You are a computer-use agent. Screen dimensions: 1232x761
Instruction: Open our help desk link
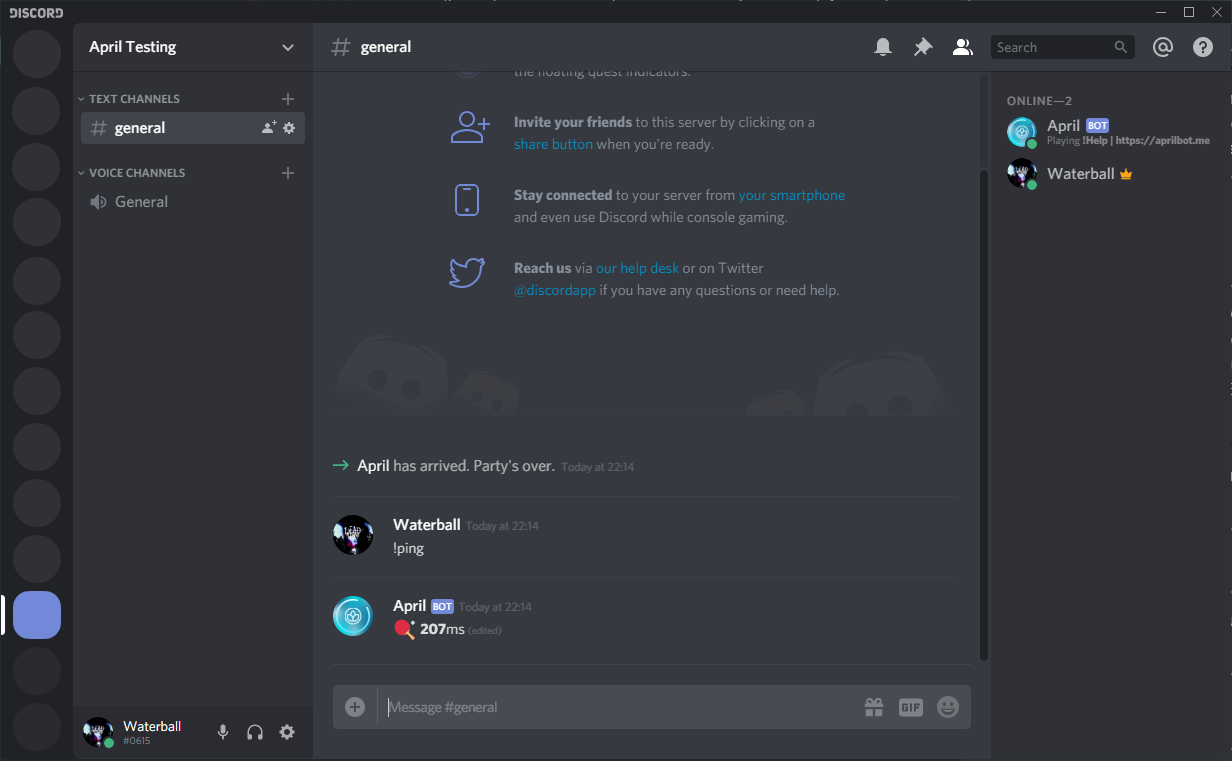(637, 268)
